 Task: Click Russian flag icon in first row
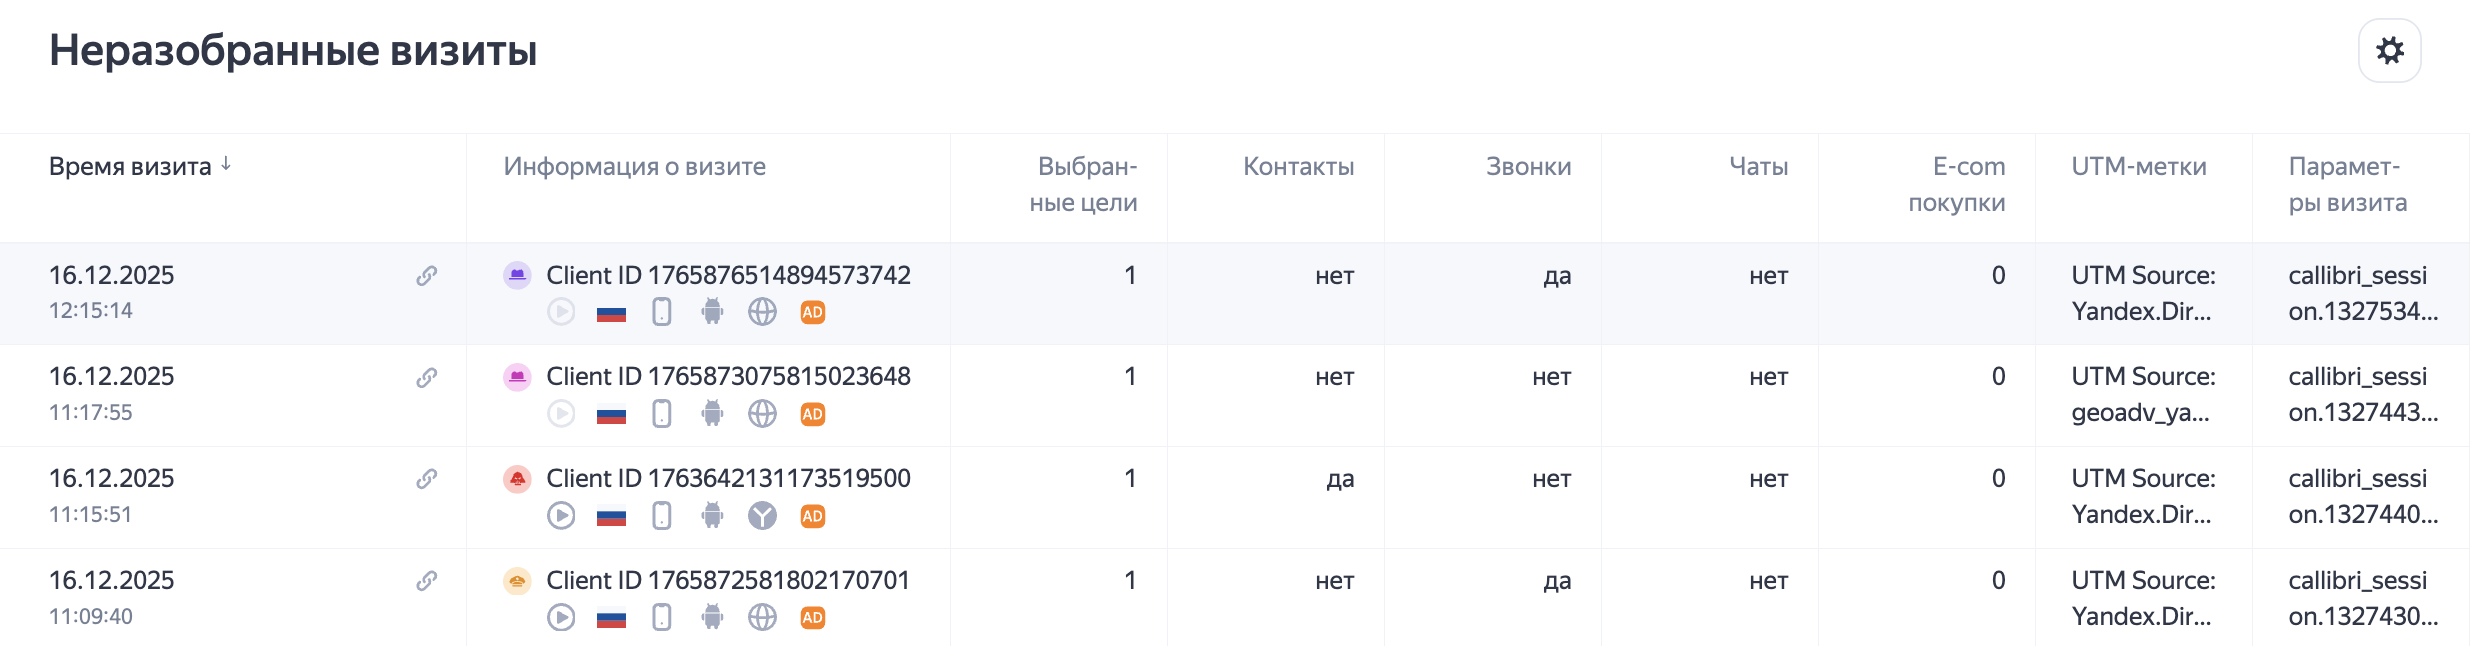click(x=611, y=314)
